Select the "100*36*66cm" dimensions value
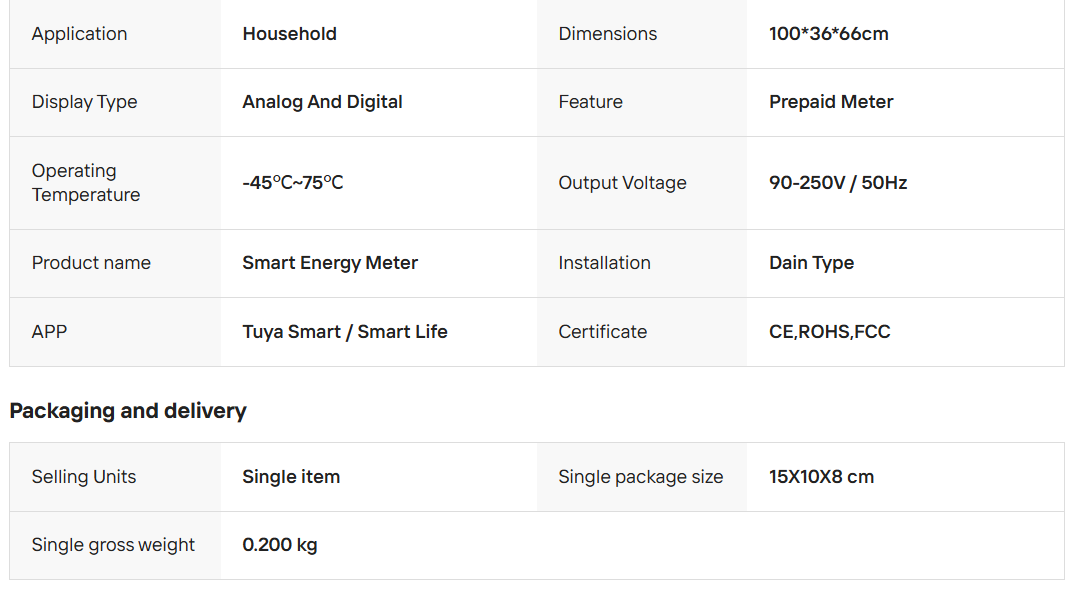 point(828,34)
